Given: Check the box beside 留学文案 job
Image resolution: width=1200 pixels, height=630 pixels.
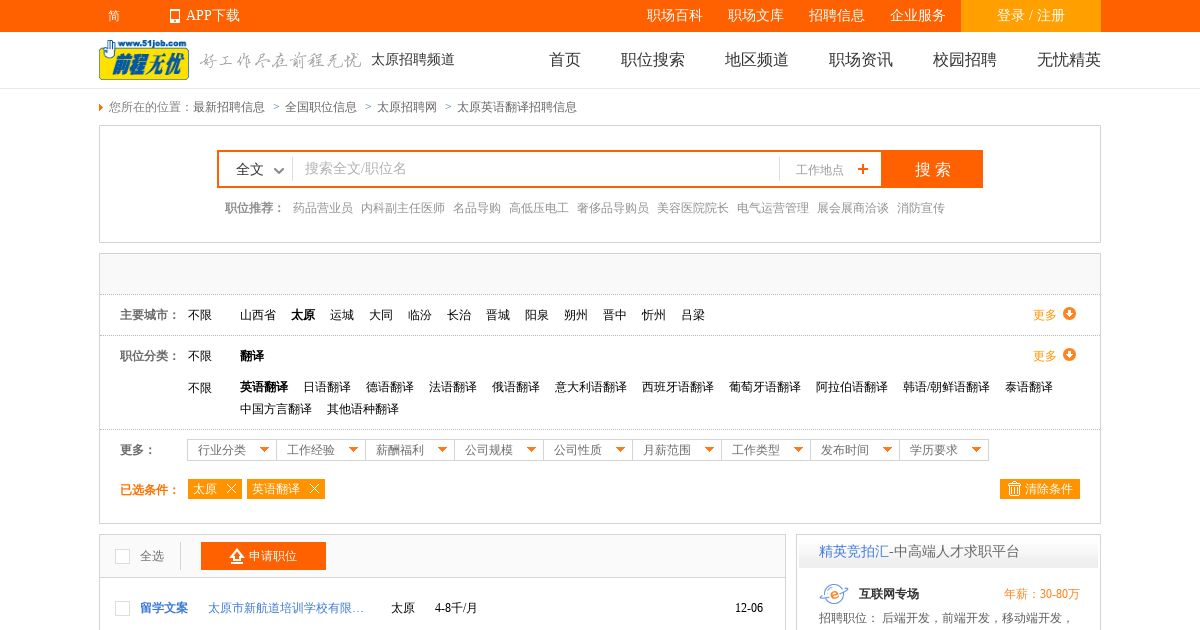Looking at the screenshot, I should pos(122,608).
